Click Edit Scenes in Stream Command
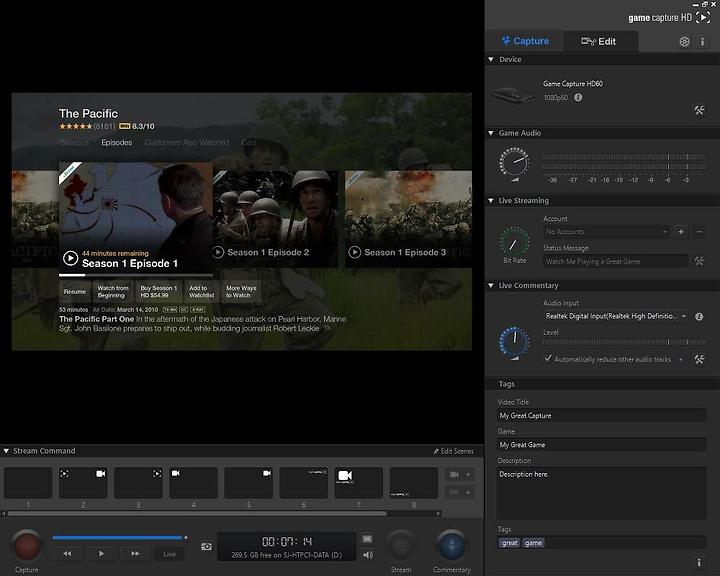 (454, 451)
